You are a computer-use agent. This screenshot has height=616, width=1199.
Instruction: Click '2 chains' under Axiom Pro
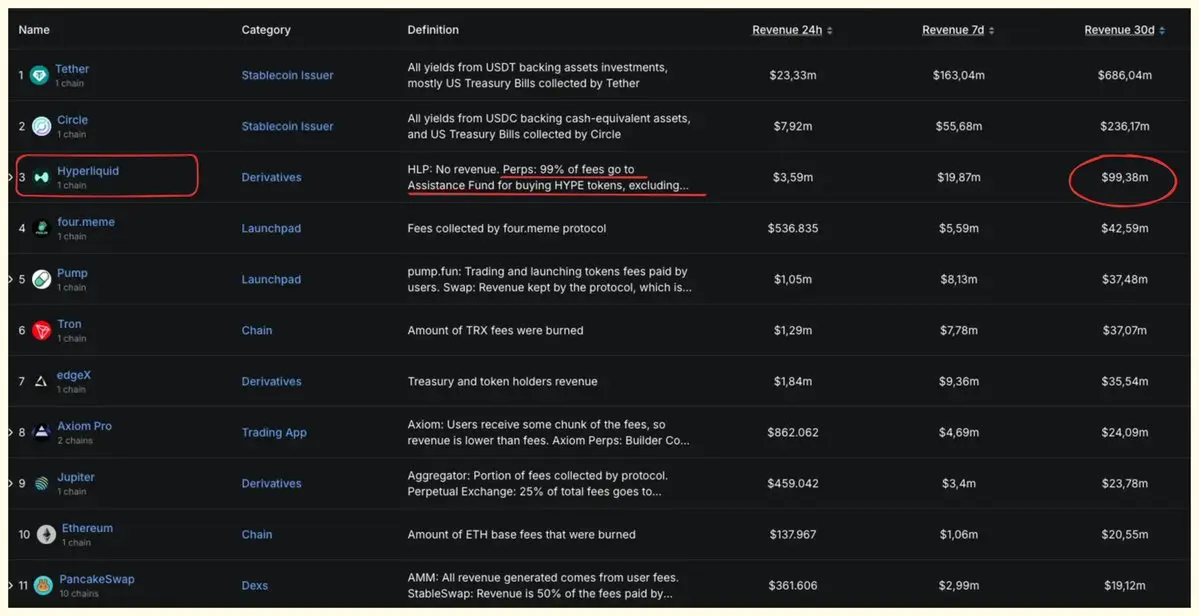coord(75,441)
